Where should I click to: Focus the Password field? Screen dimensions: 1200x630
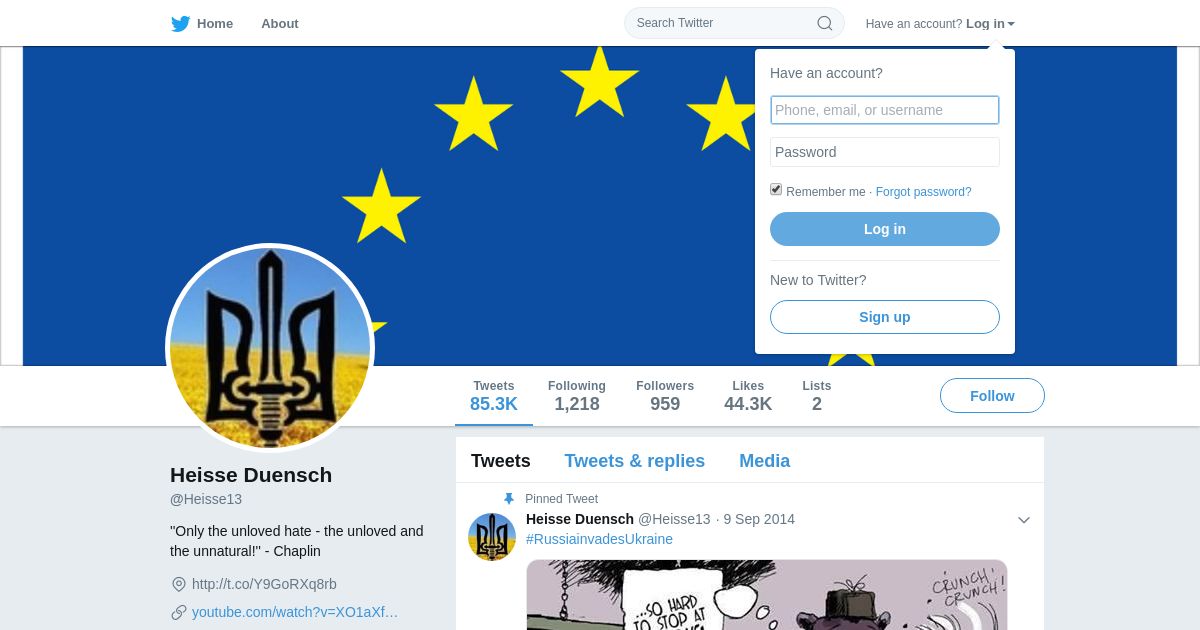click(885, 152)
